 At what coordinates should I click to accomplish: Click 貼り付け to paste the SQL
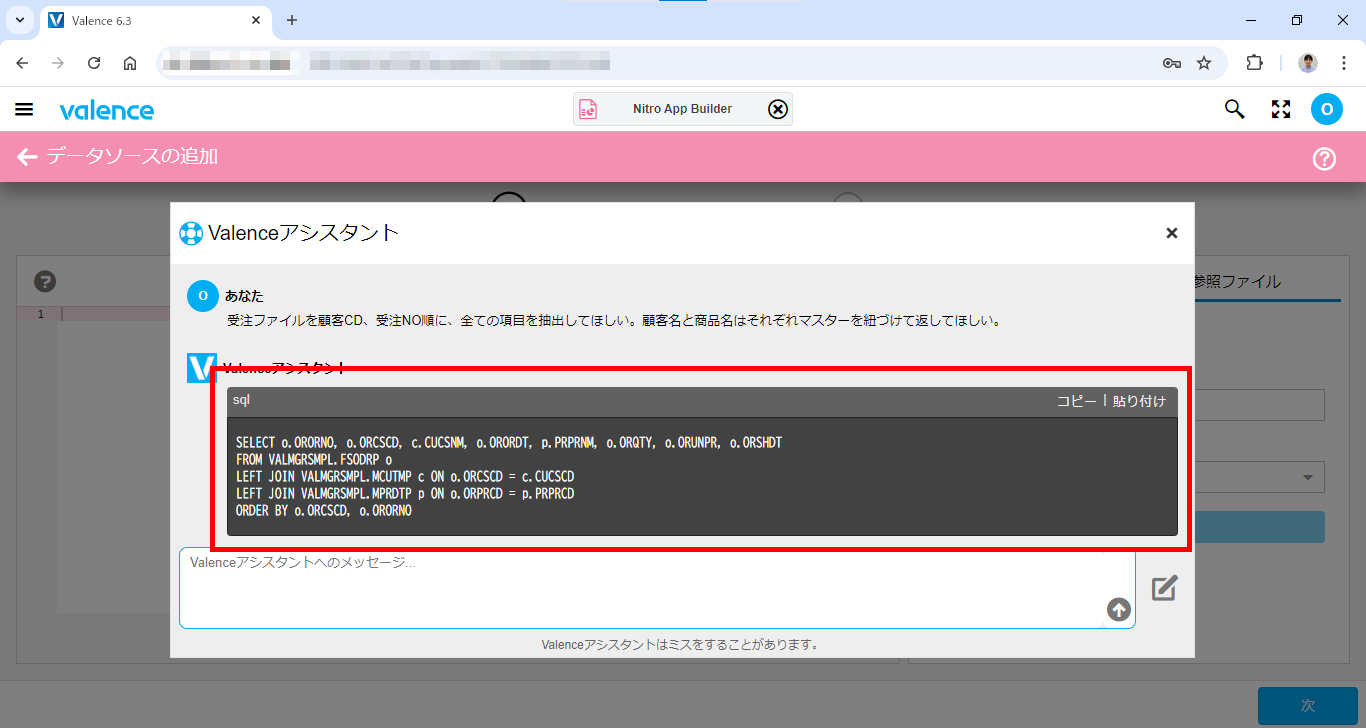pos(1139,401)
